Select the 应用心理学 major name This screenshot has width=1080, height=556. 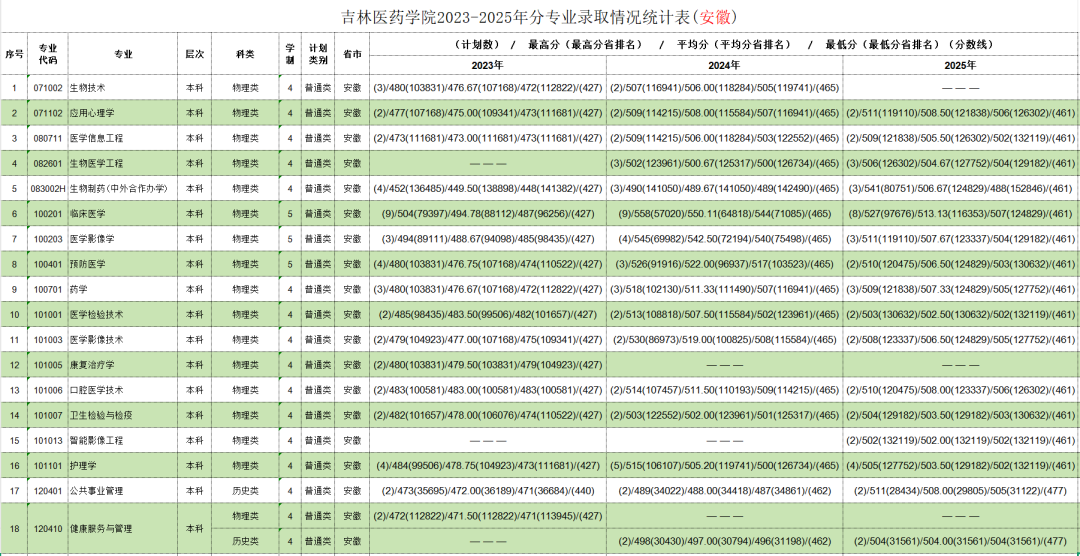click(x=92, y=113)
